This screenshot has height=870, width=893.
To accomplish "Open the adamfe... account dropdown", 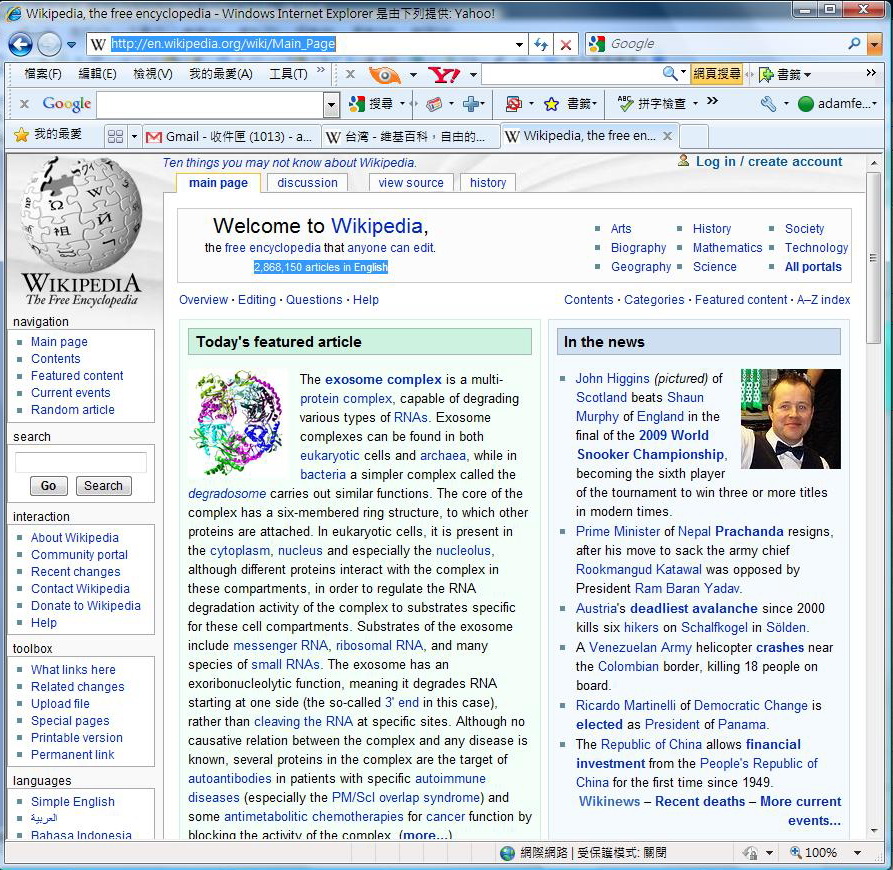I will click(x=837, y=104).
